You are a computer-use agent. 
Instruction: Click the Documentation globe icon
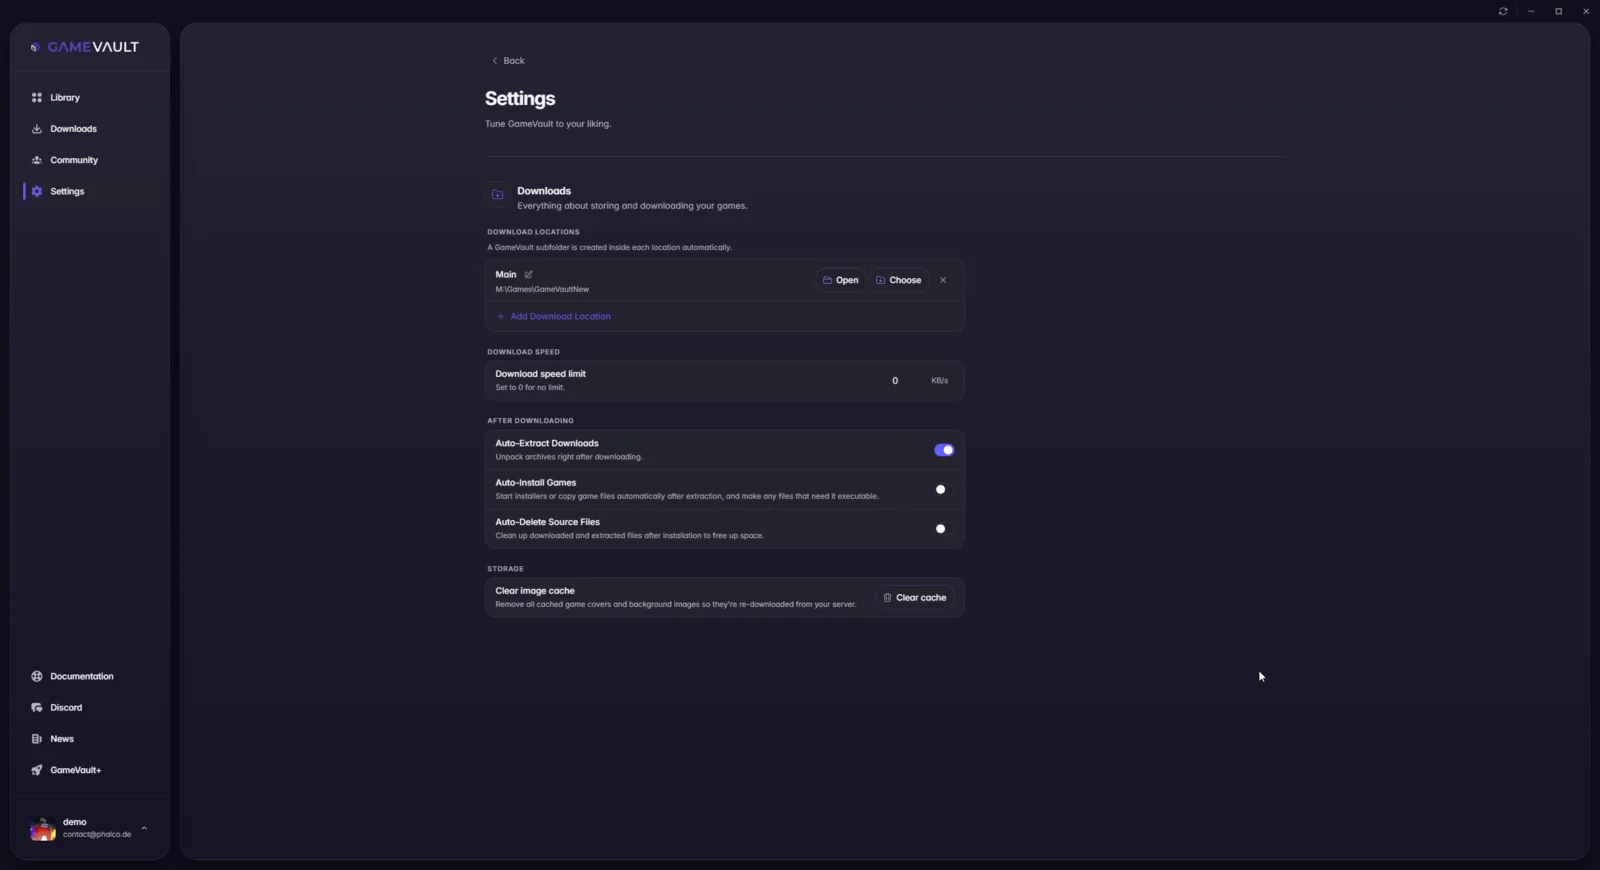(37, 676)
